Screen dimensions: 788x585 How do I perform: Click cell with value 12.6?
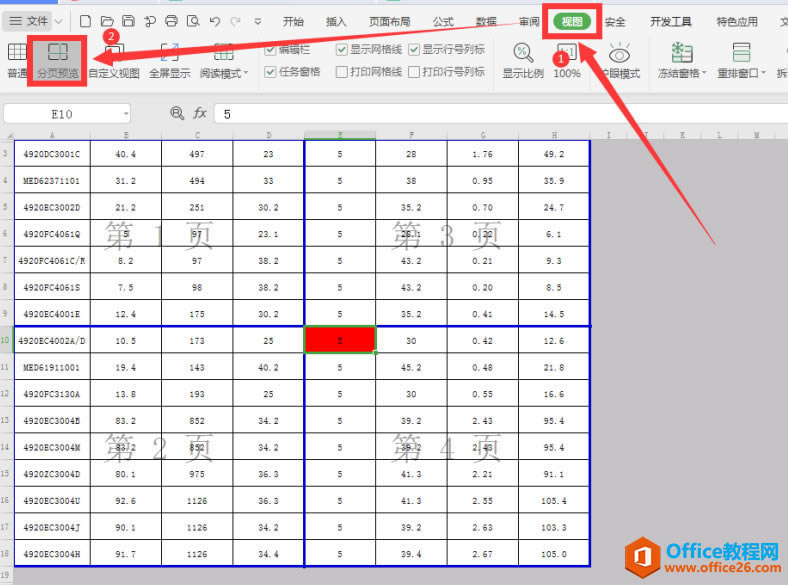(554, 340)
